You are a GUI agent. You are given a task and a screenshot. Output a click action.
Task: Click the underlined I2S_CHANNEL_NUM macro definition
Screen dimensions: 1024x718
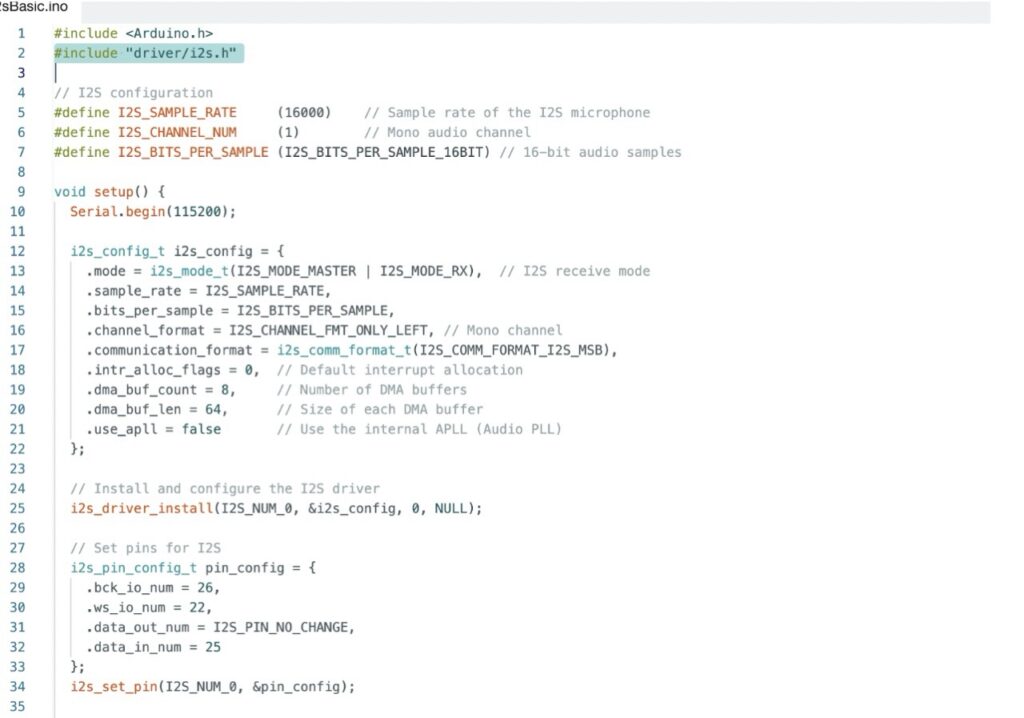click(177, 132)
